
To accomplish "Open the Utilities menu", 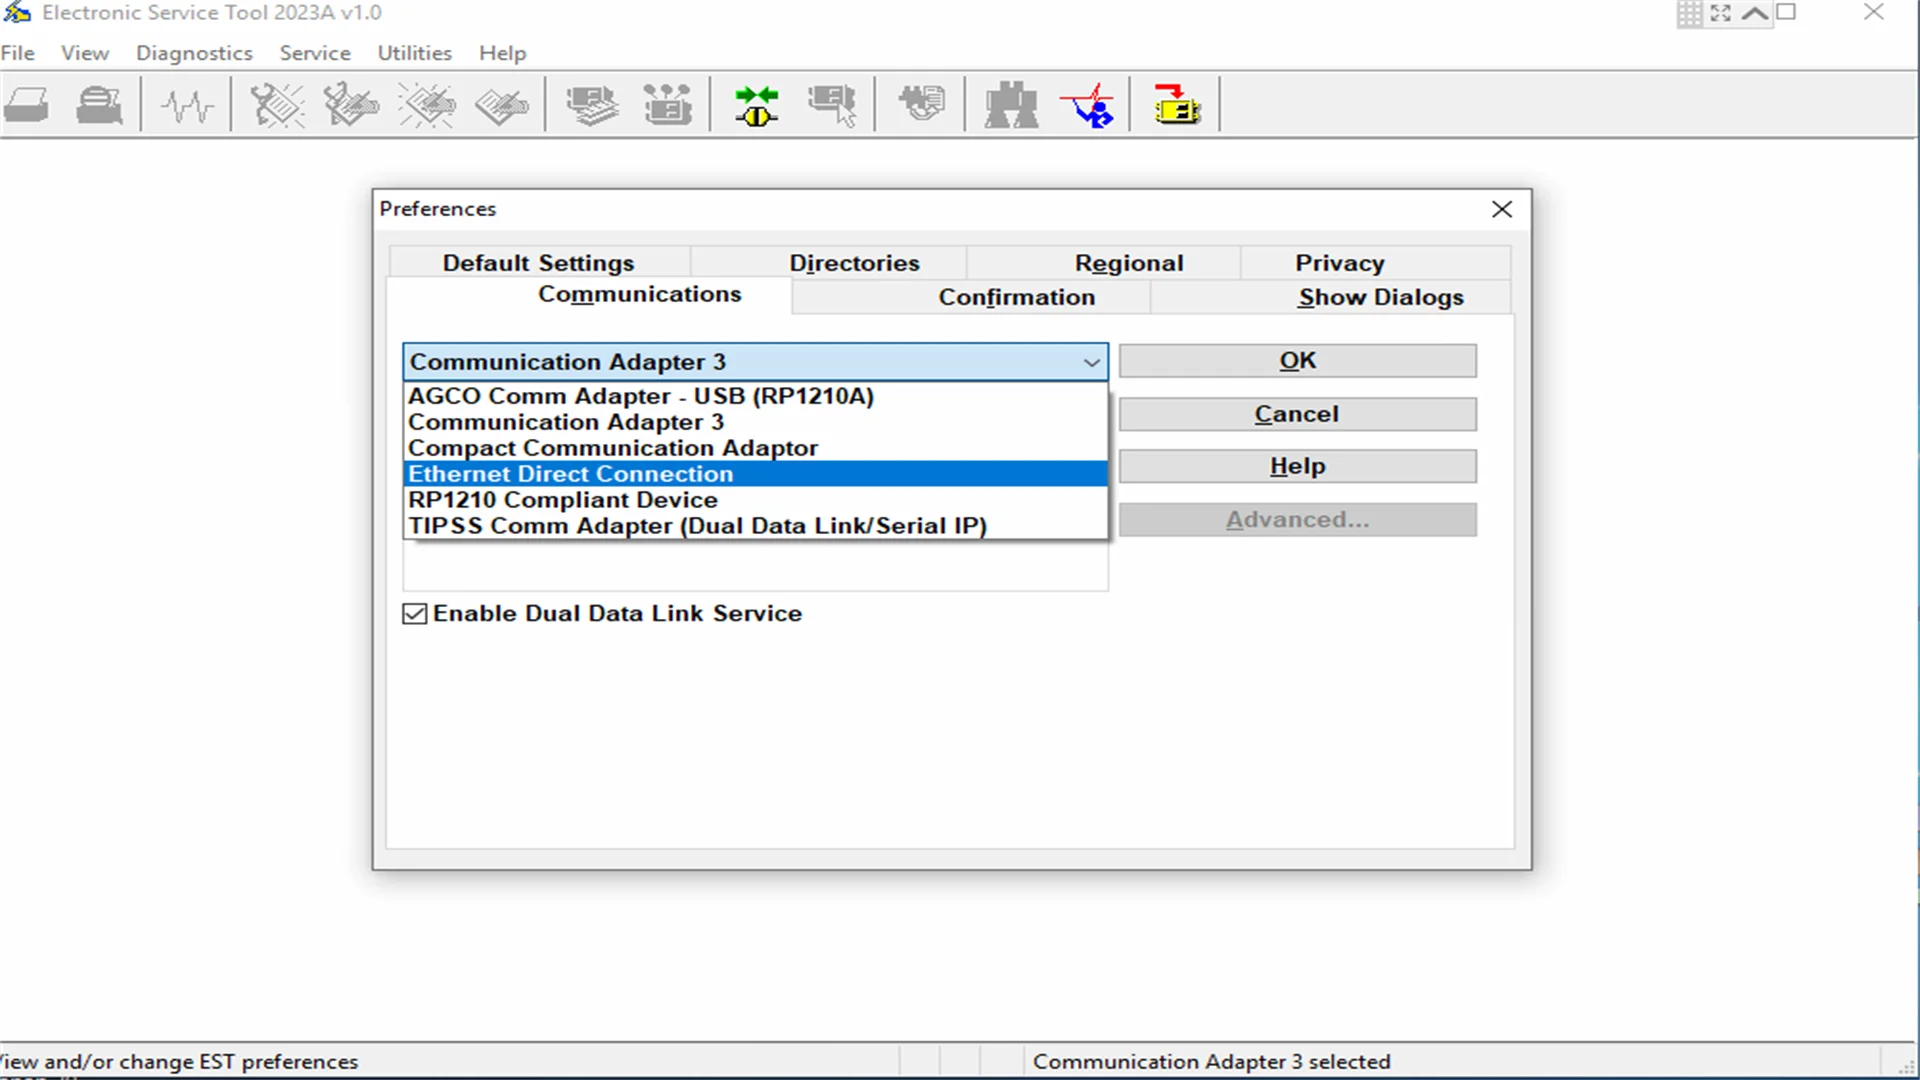I will 414,53.
